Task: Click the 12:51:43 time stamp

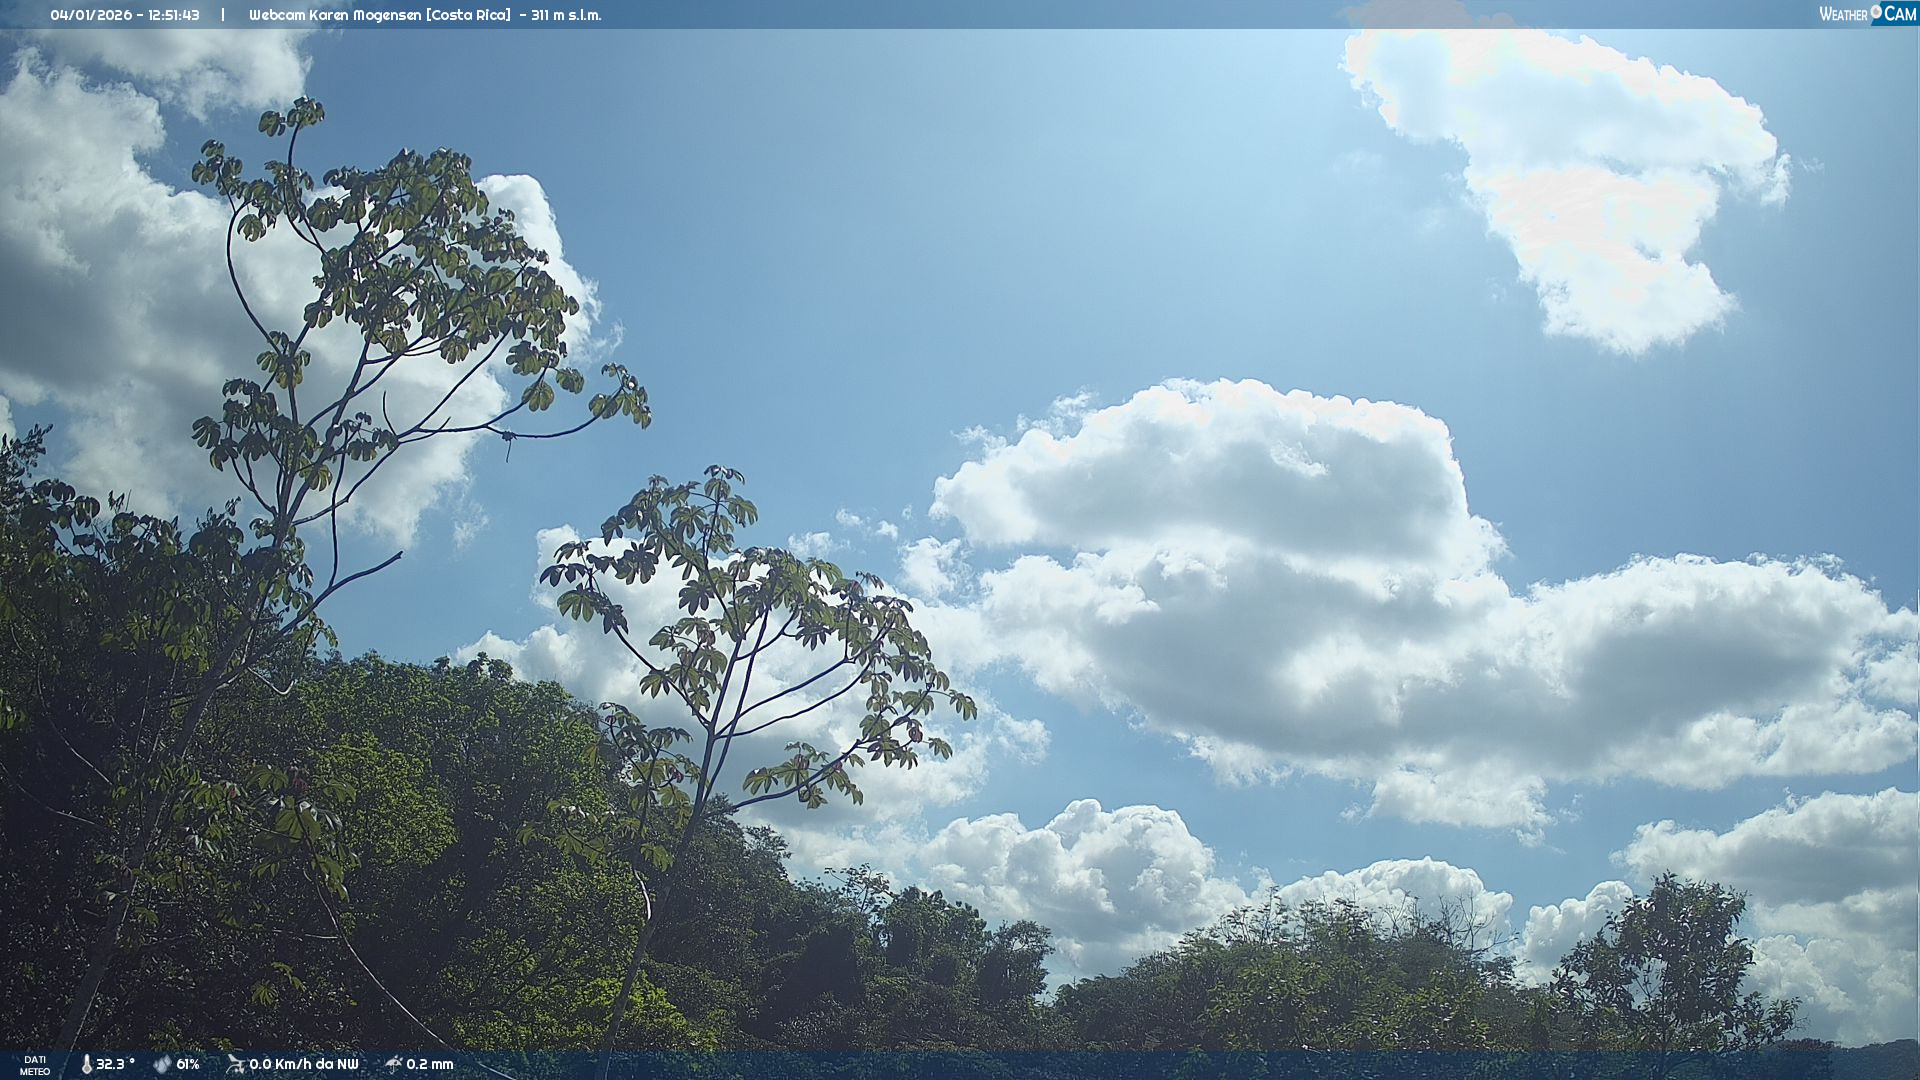Action: point(174,15)
